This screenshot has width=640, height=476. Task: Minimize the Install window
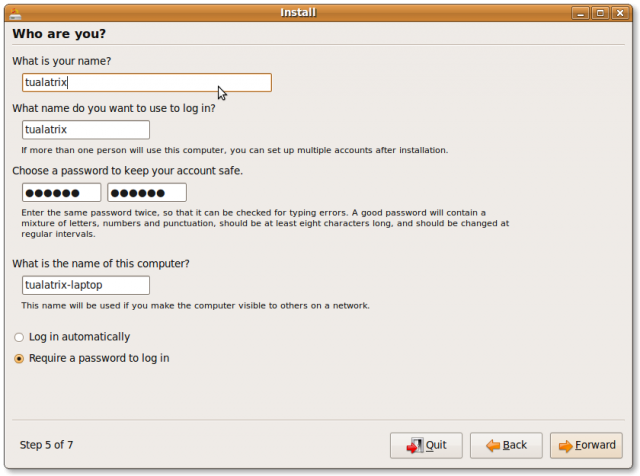pyautogui.click(x=580, y=12)
